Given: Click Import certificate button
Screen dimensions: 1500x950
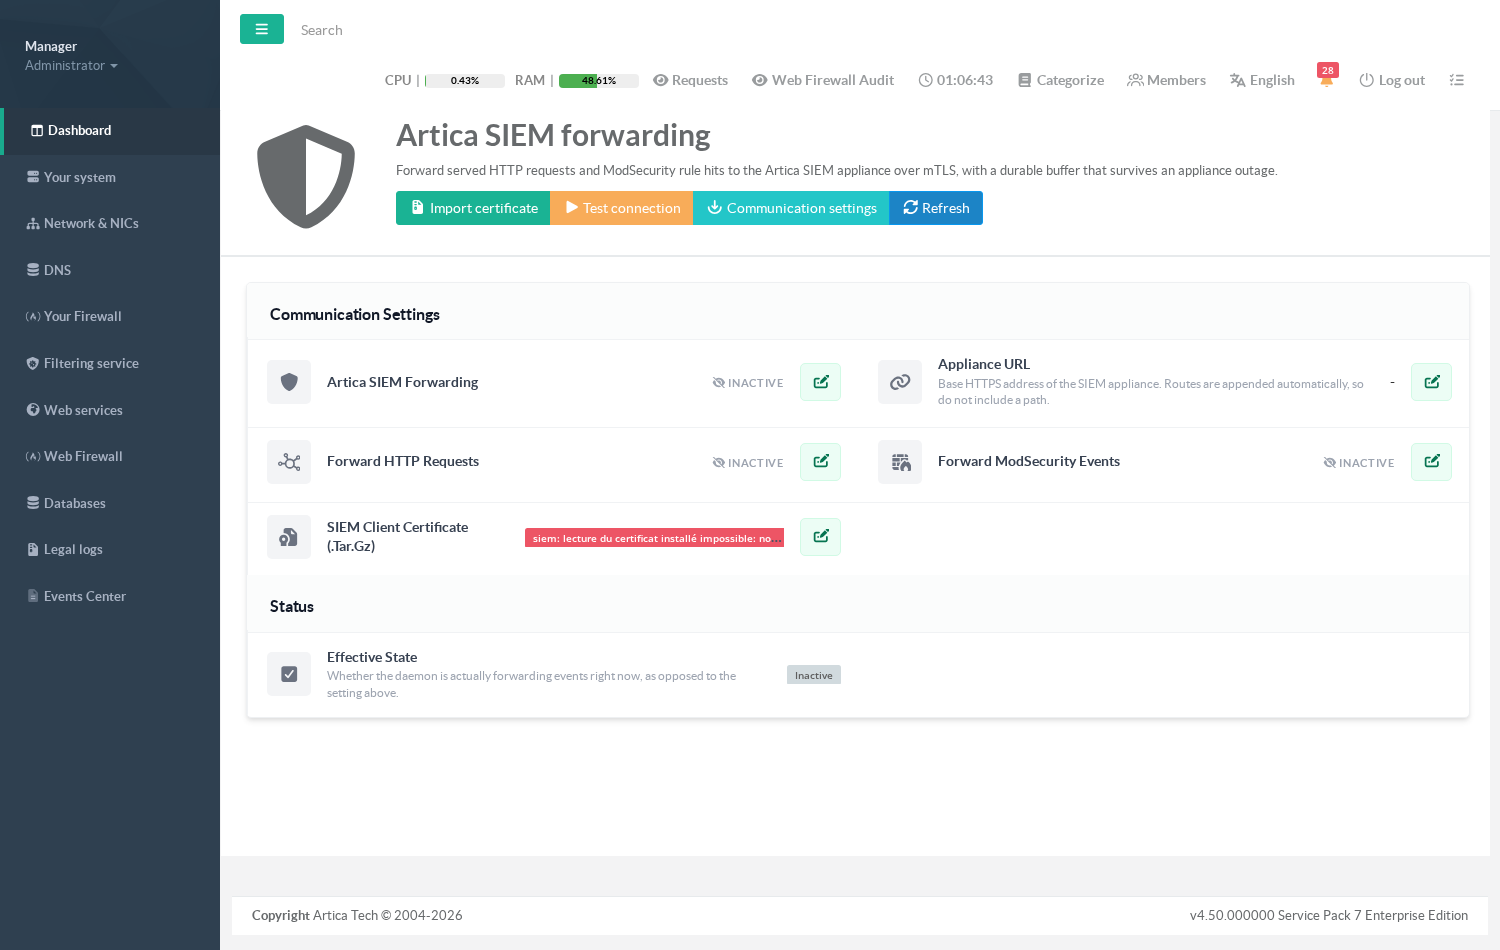Looking at the screenshot, I should click(473, 208).
